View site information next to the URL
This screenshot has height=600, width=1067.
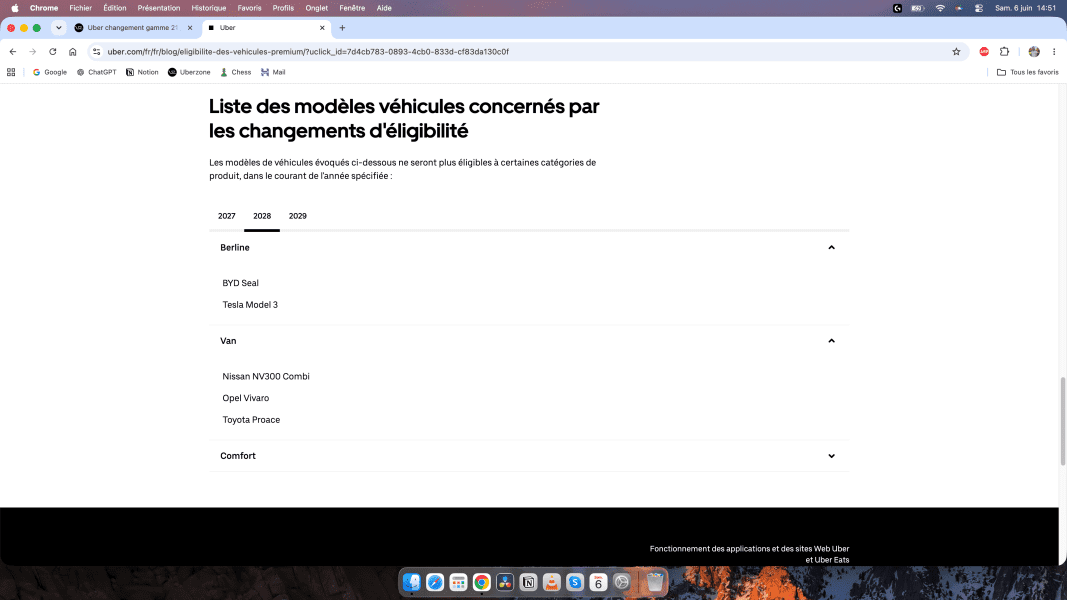(x=97, y=52)
